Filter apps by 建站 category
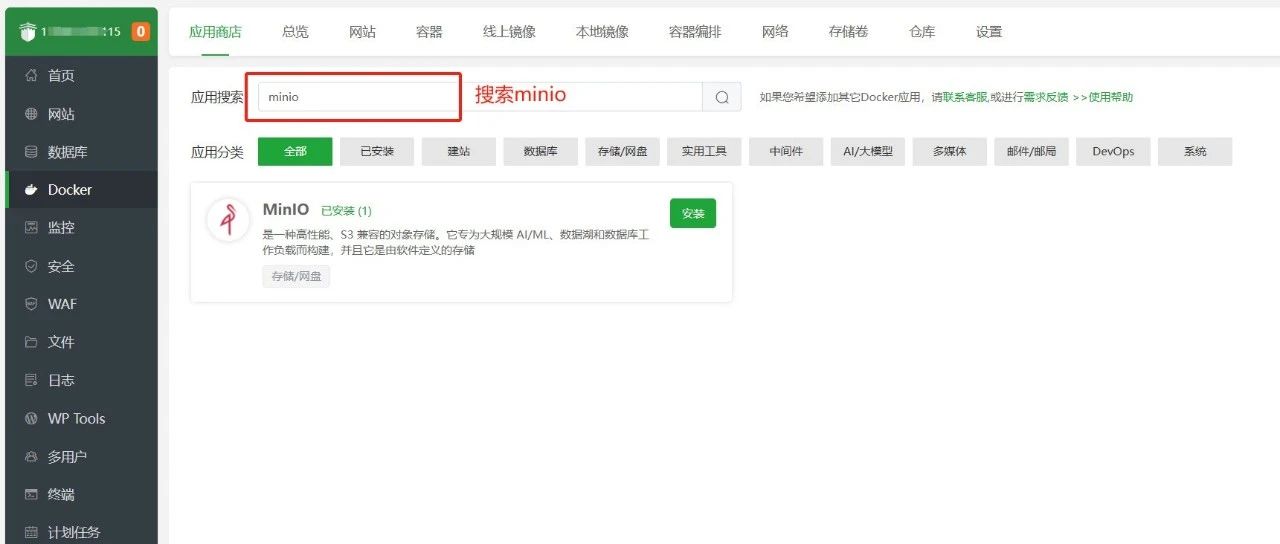Viewport: 1280px width, 544px height. click(x=459, y=151)
